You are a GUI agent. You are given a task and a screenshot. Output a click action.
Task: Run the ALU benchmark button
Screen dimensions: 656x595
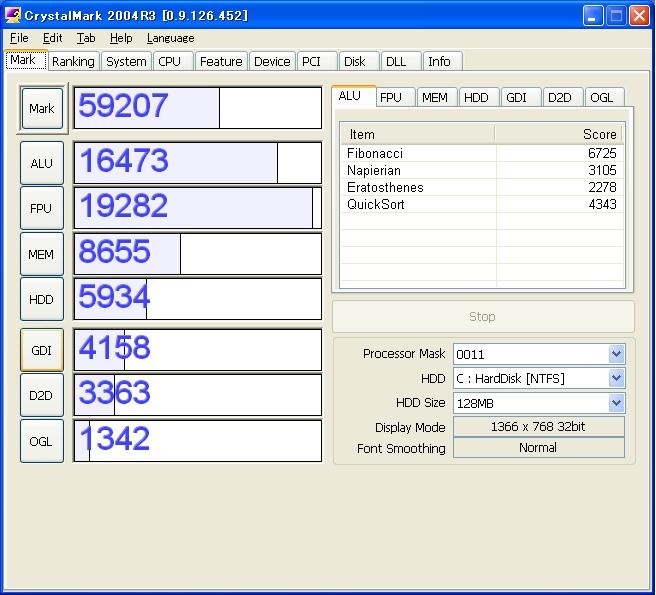[42, 163]
